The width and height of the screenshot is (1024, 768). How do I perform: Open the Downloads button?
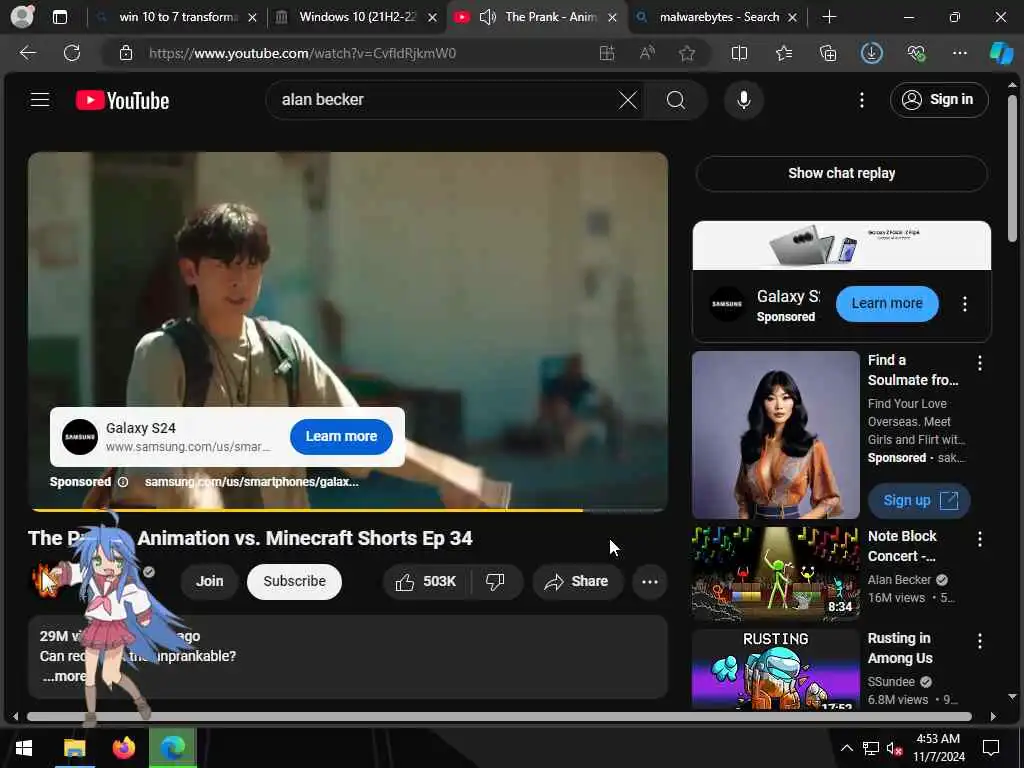click(x=871, y=53)
